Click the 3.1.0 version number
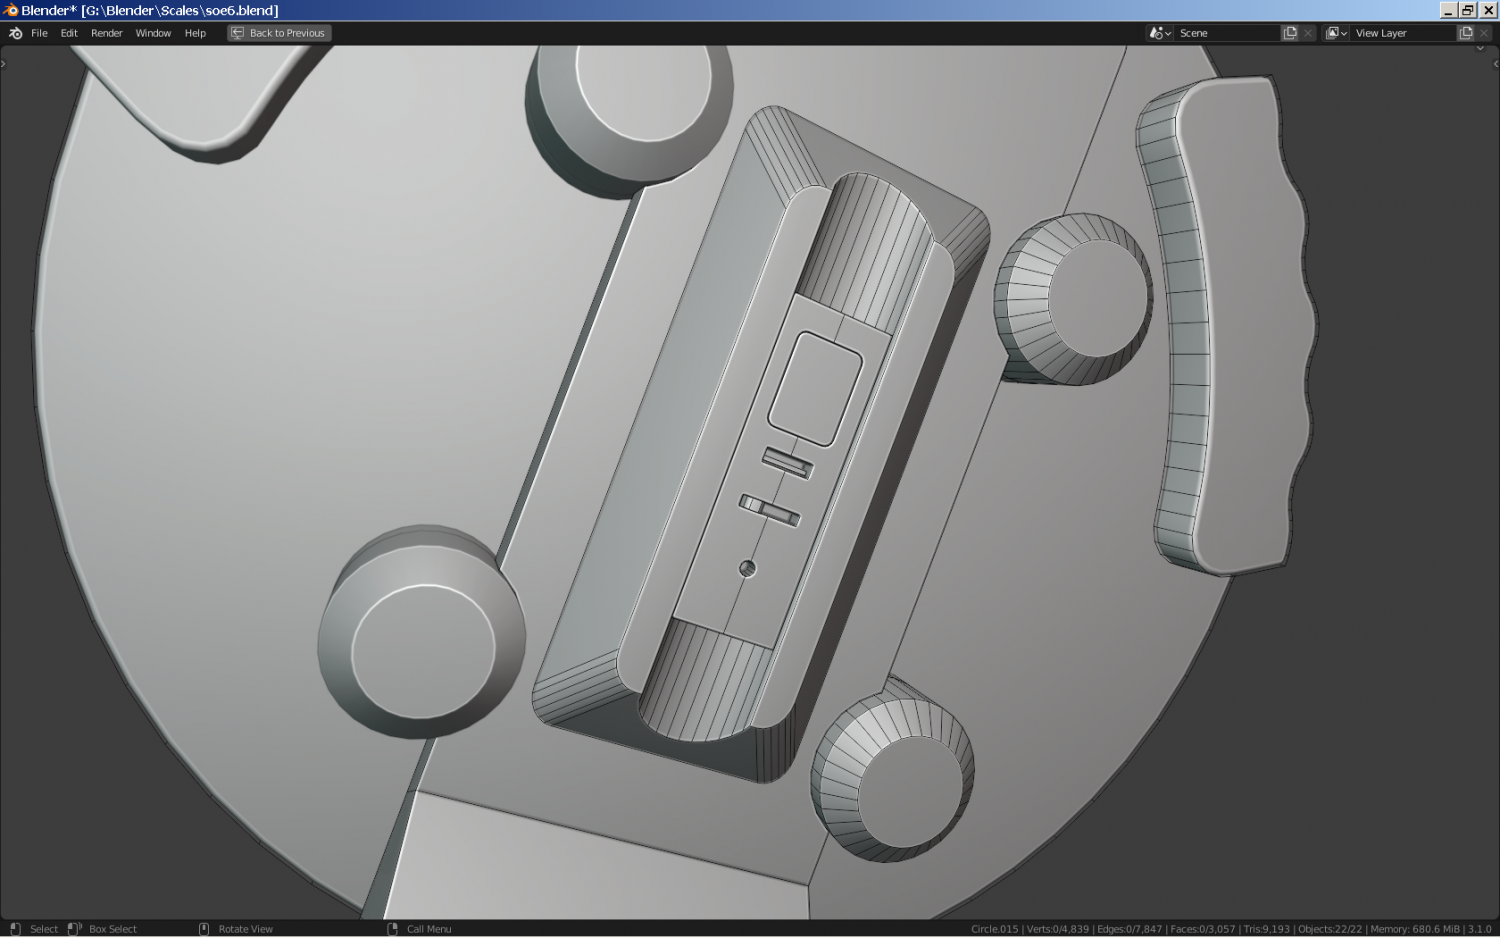 coord(1479,929)
